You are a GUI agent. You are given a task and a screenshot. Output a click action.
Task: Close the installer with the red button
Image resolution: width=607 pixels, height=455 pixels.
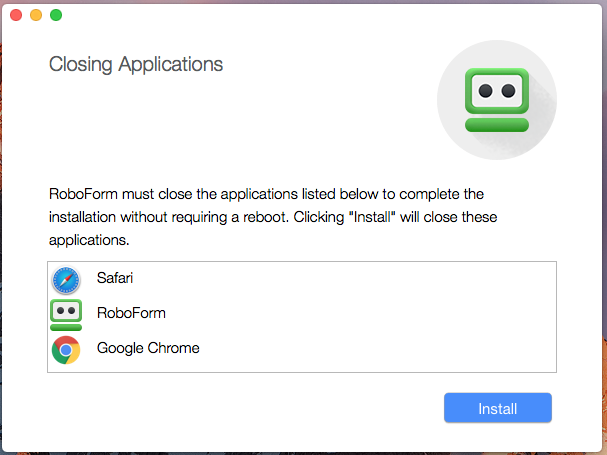pyautogui.click(x=16, y=16)
